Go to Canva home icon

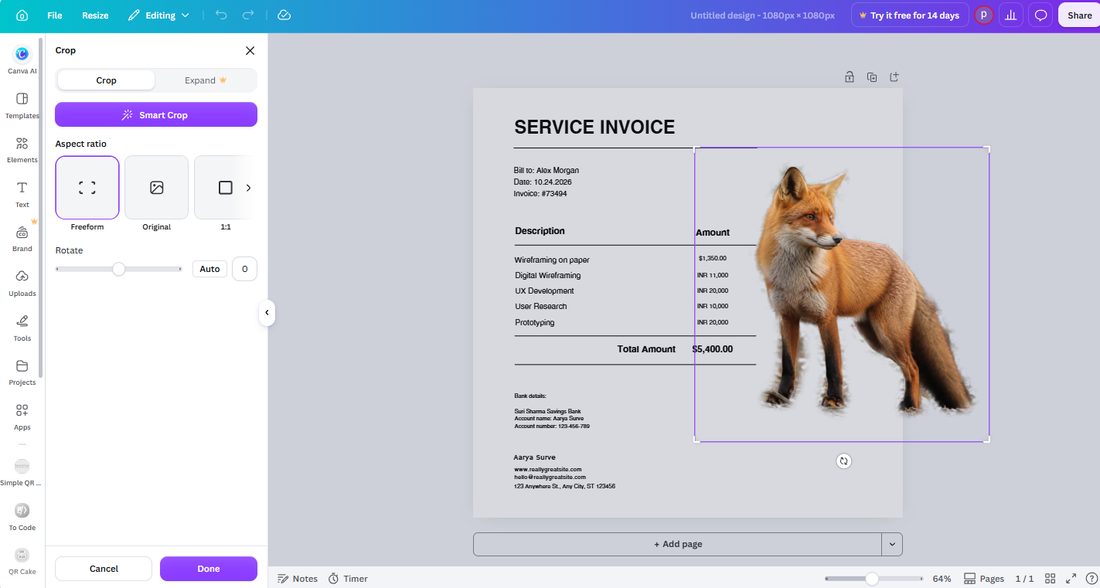(x=22, y=15)
